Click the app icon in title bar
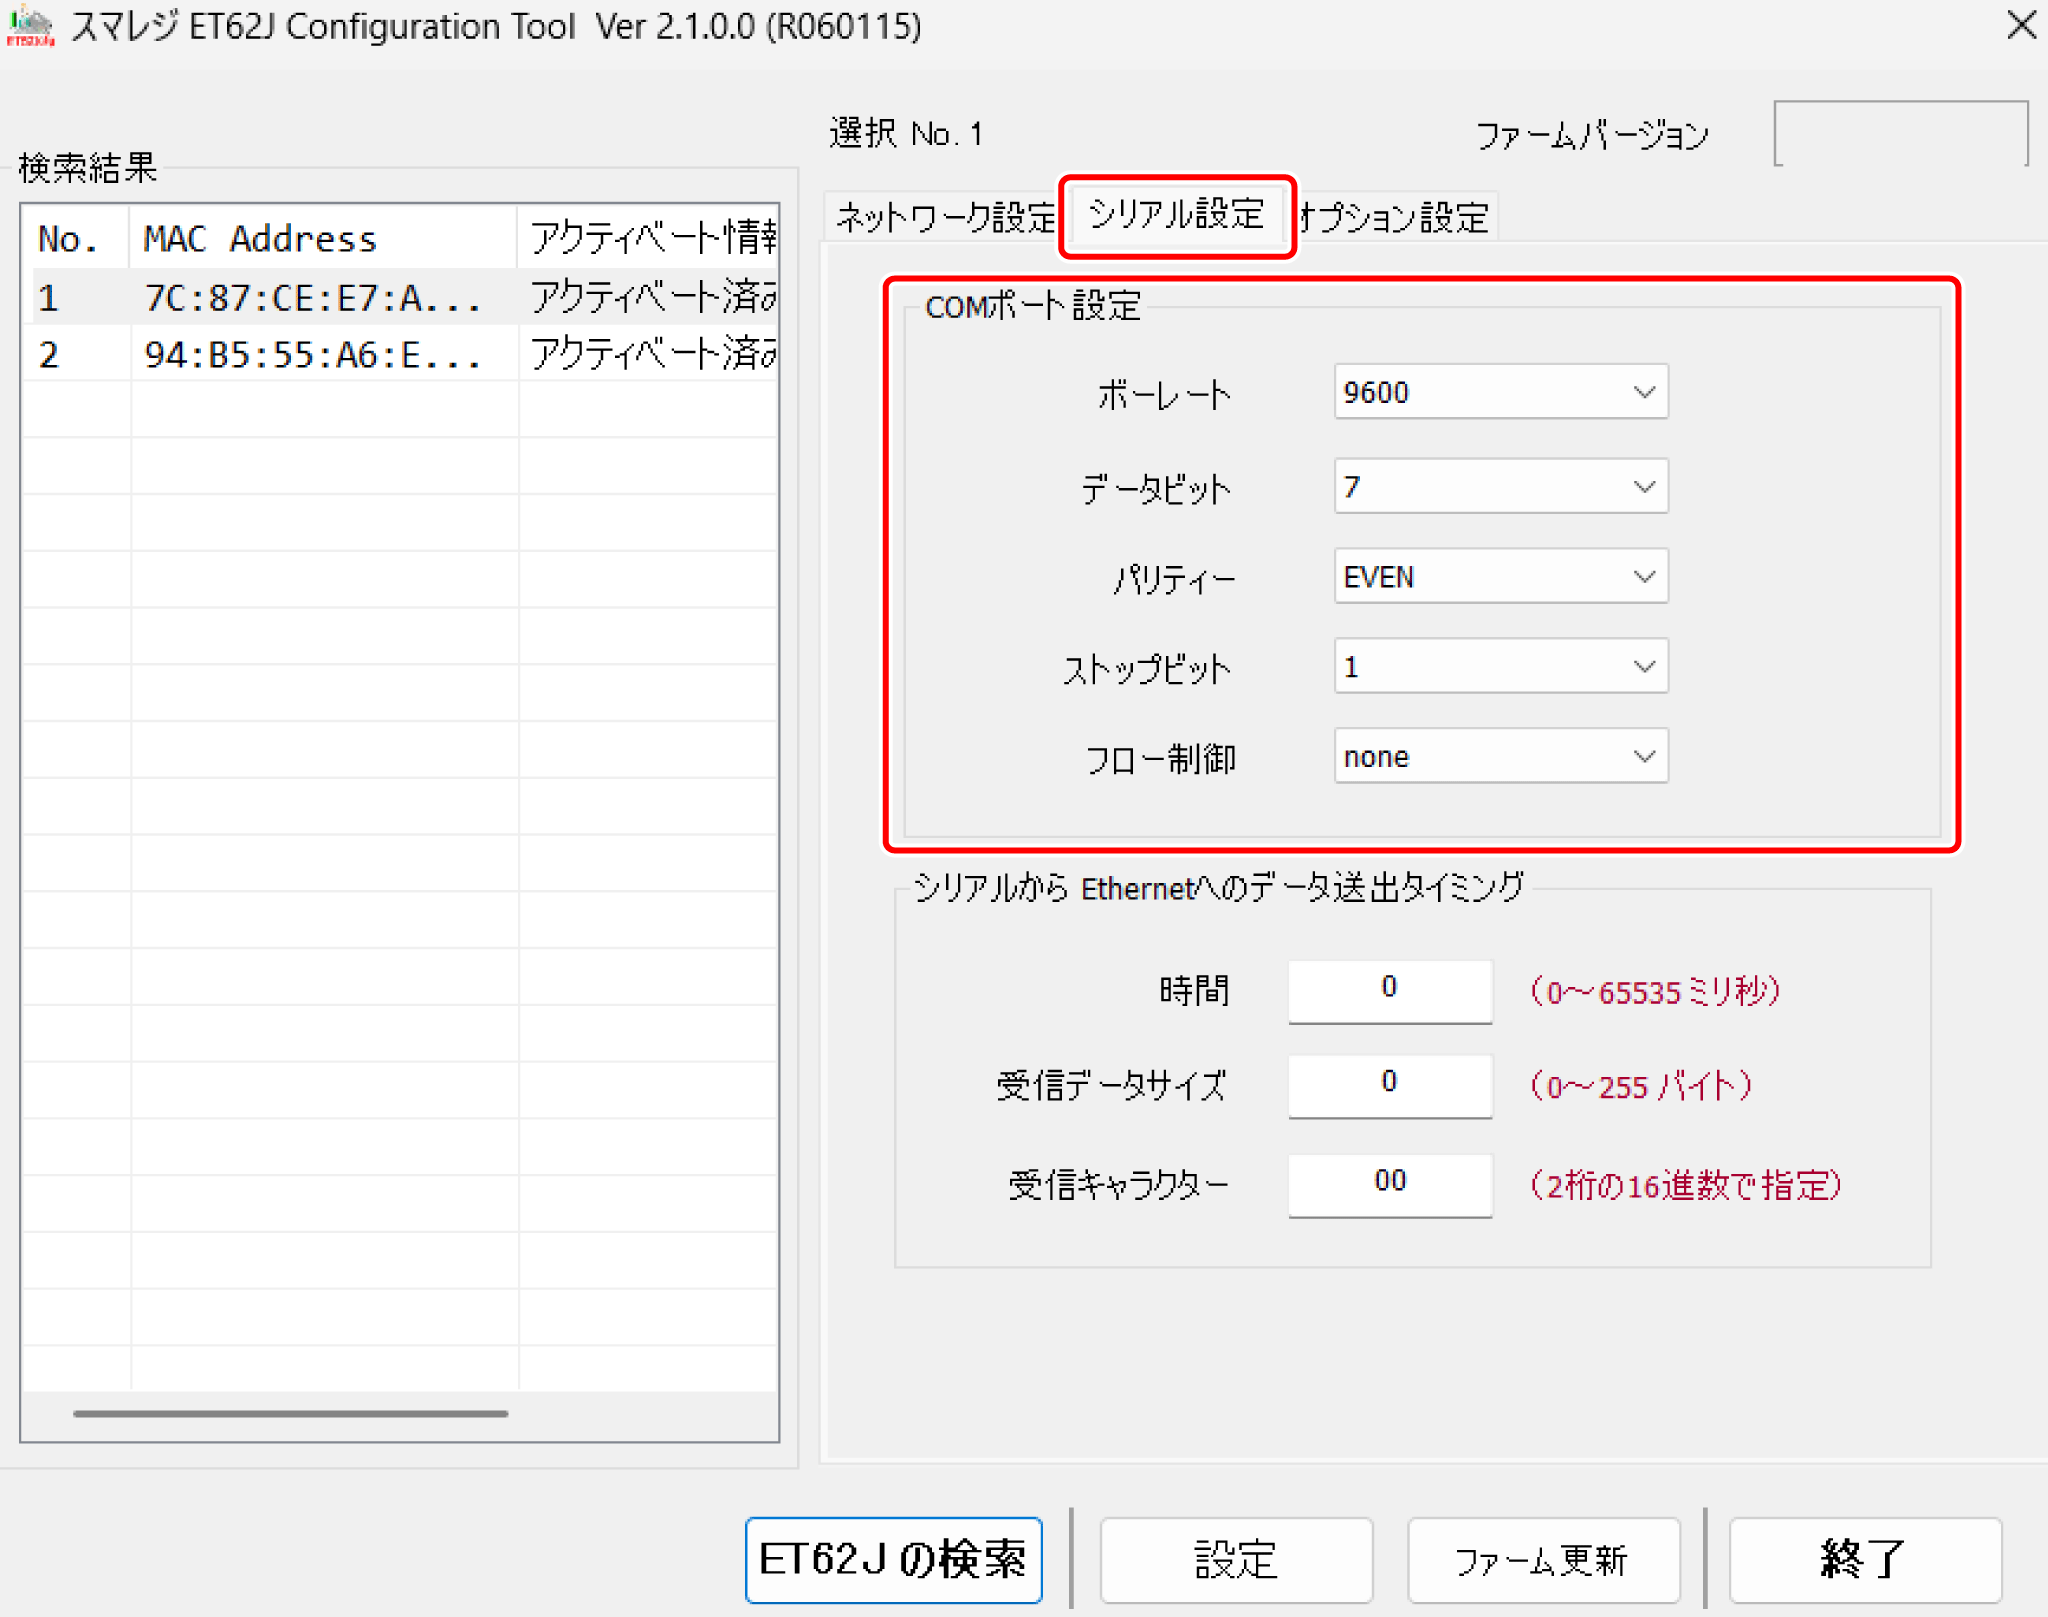2048x1617 pixels. click(x=30, y=26)
